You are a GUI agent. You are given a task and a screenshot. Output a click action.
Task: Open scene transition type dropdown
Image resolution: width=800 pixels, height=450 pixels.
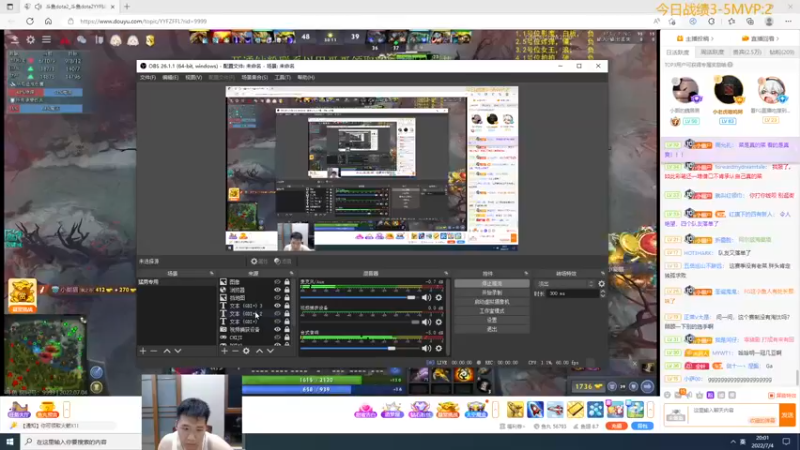coord(565,284)
